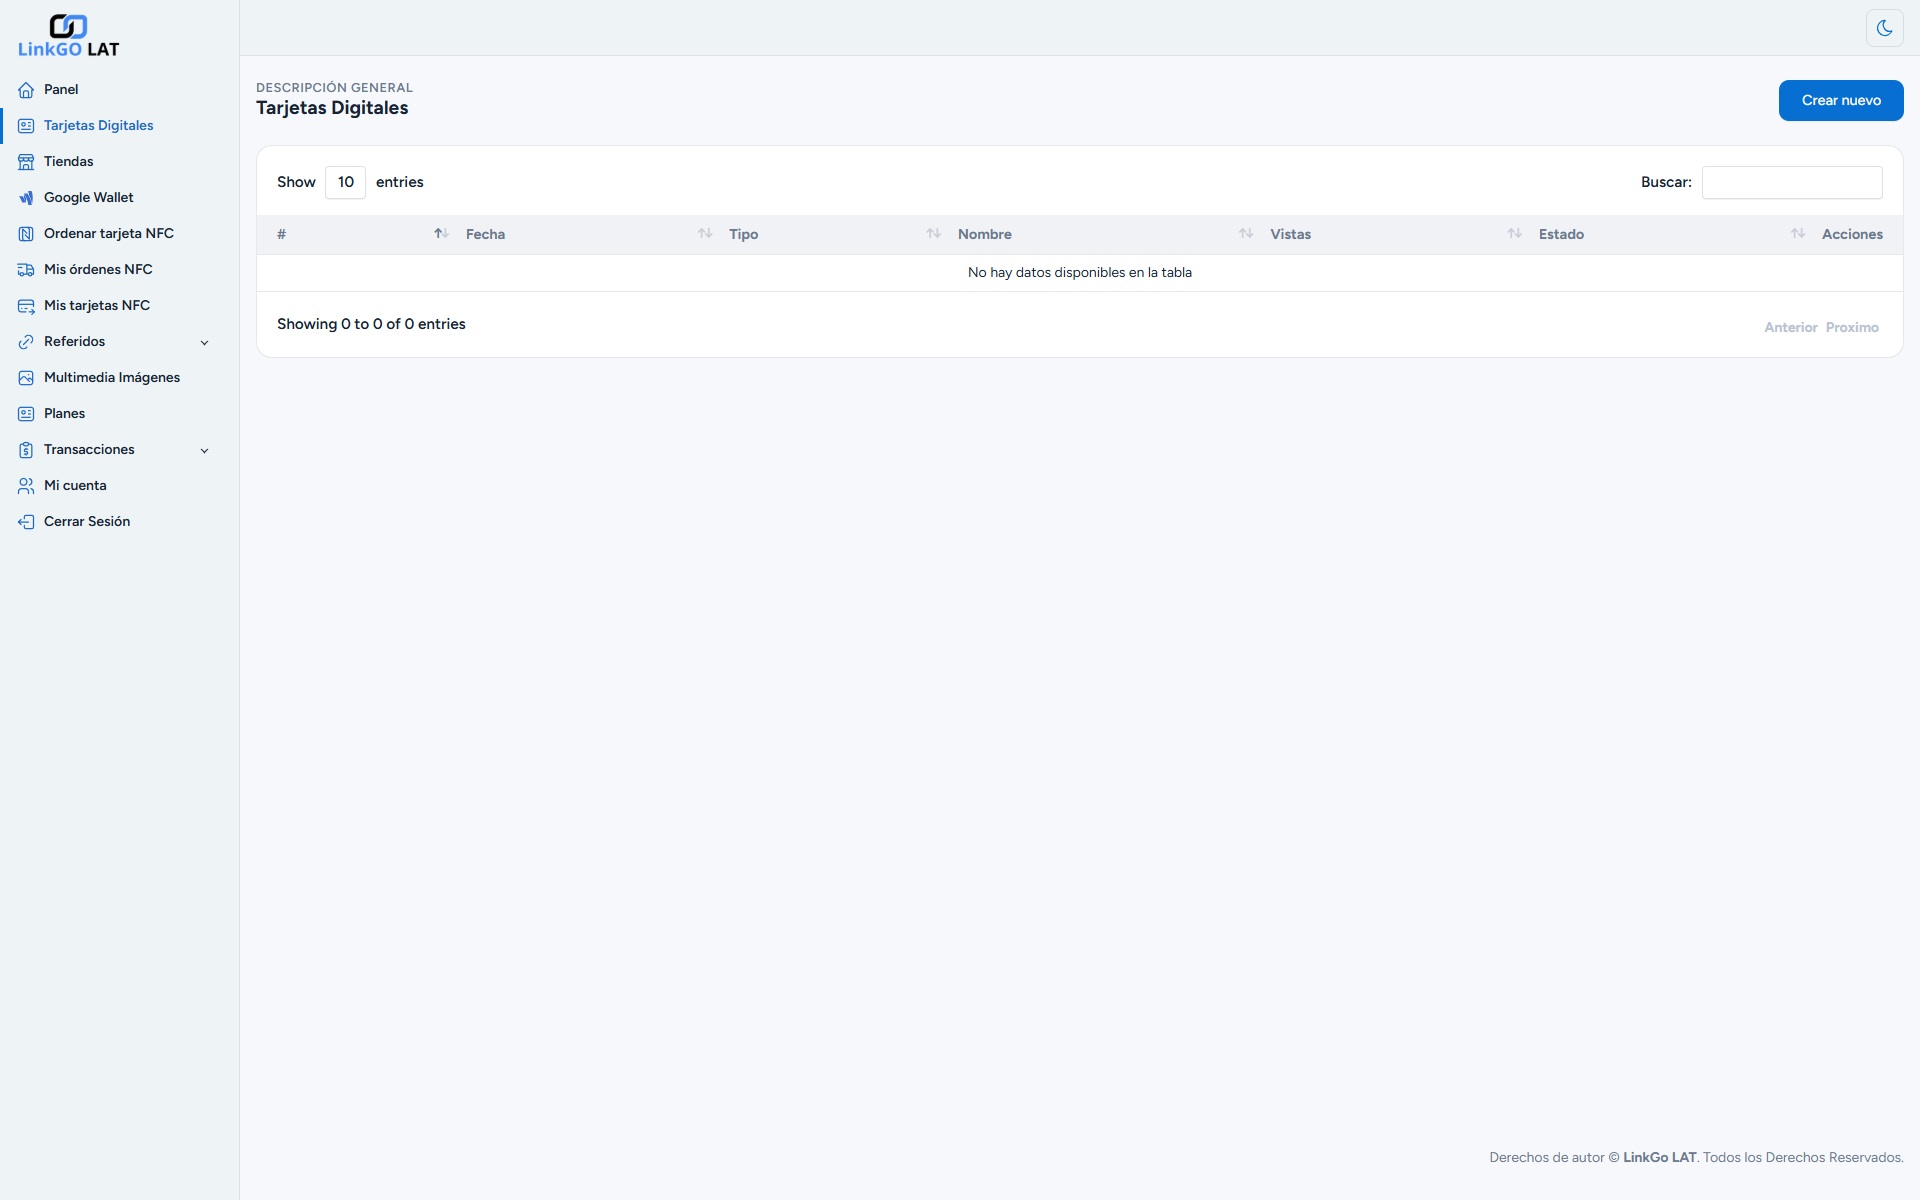
Task: Click the Panel home icon
Action: [x=26, y=90]
